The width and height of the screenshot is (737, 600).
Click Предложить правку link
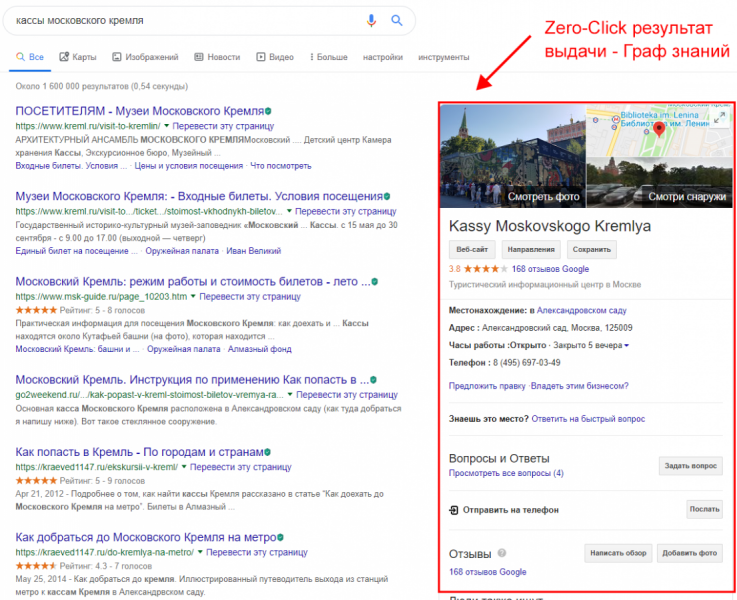click(487, 386)
